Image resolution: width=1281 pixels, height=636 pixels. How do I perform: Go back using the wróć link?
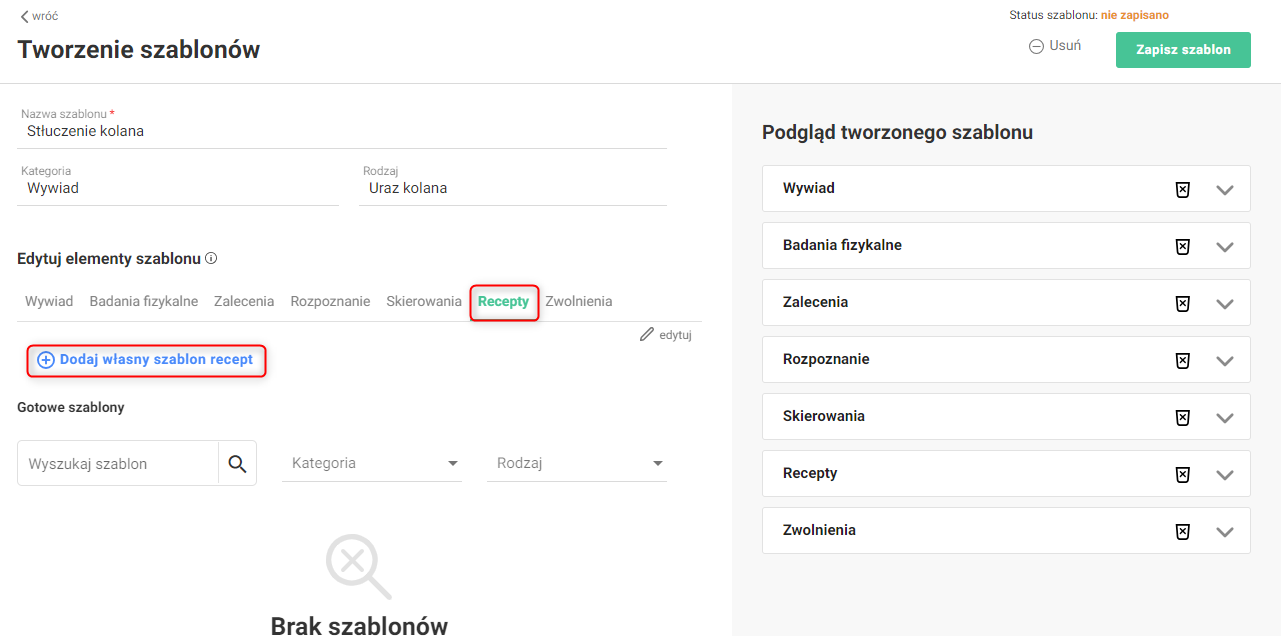coord(39,16)
